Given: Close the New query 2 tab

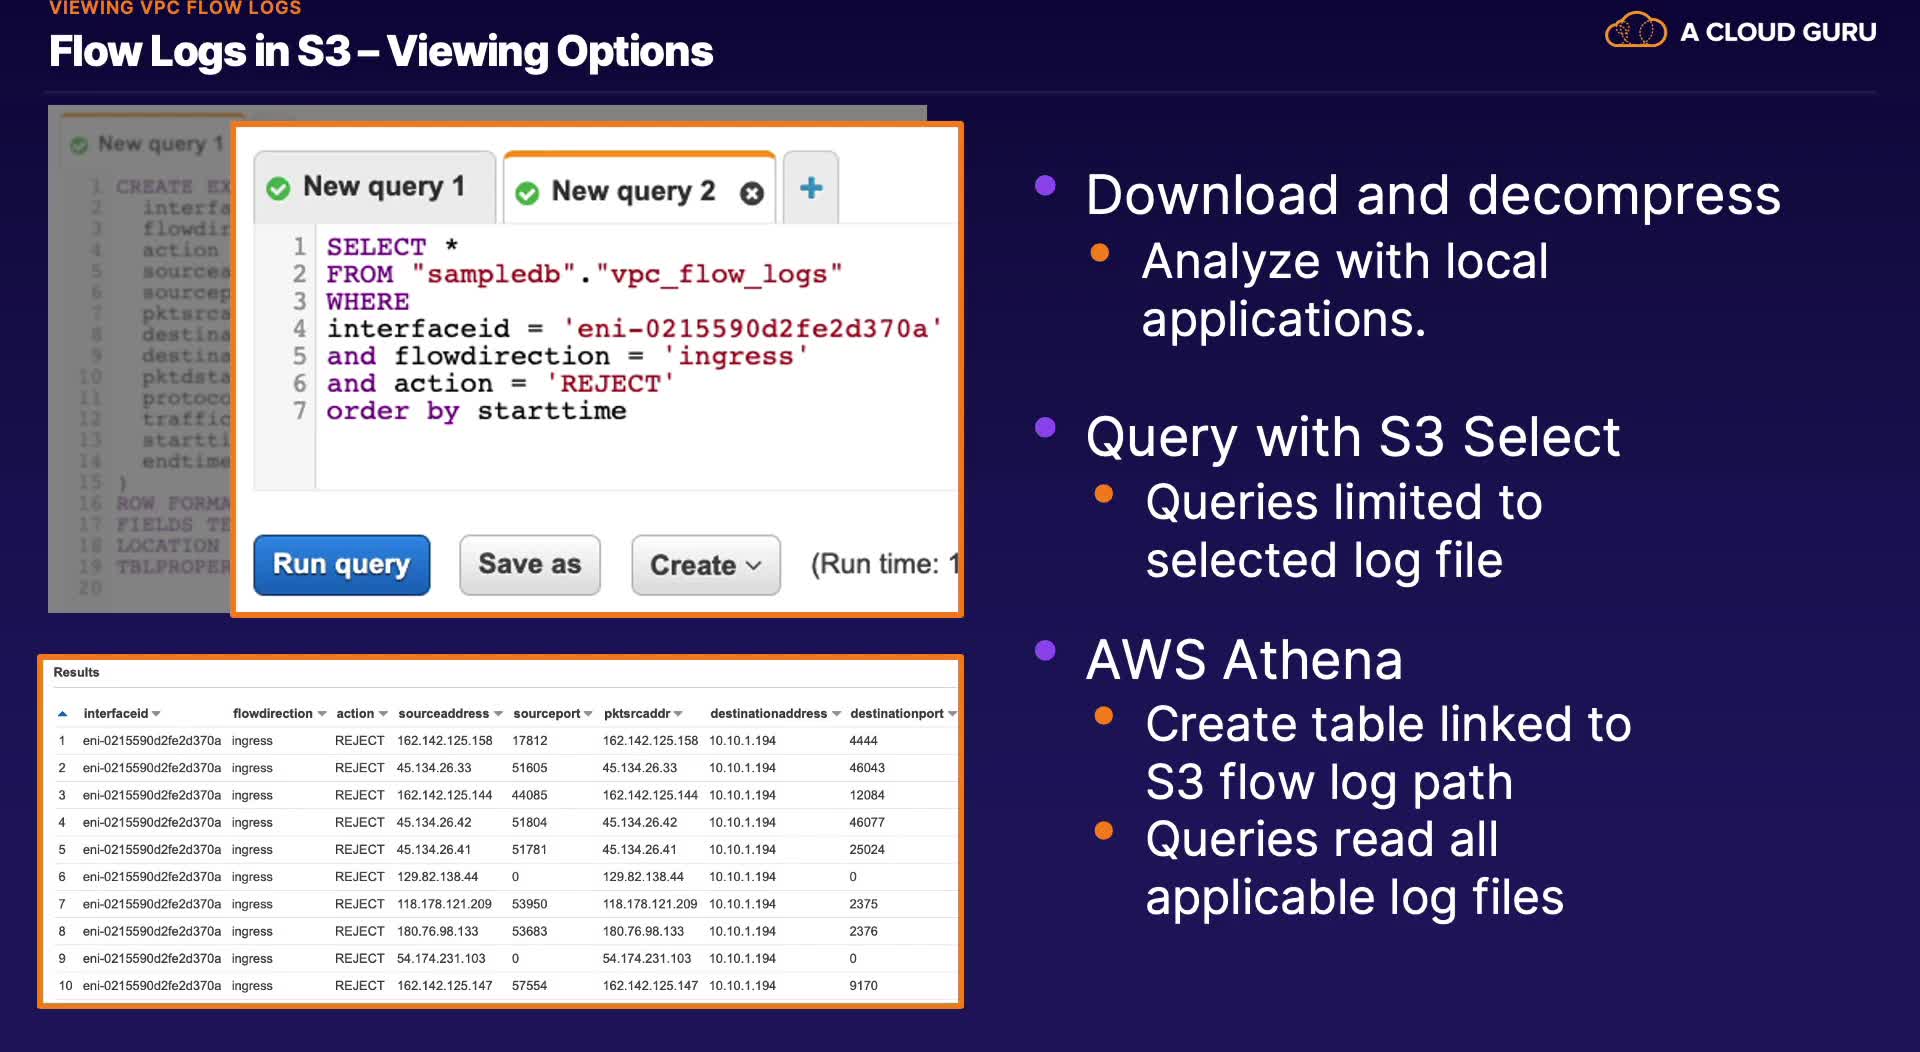Looking at the screenshot, I should (752, 193).
